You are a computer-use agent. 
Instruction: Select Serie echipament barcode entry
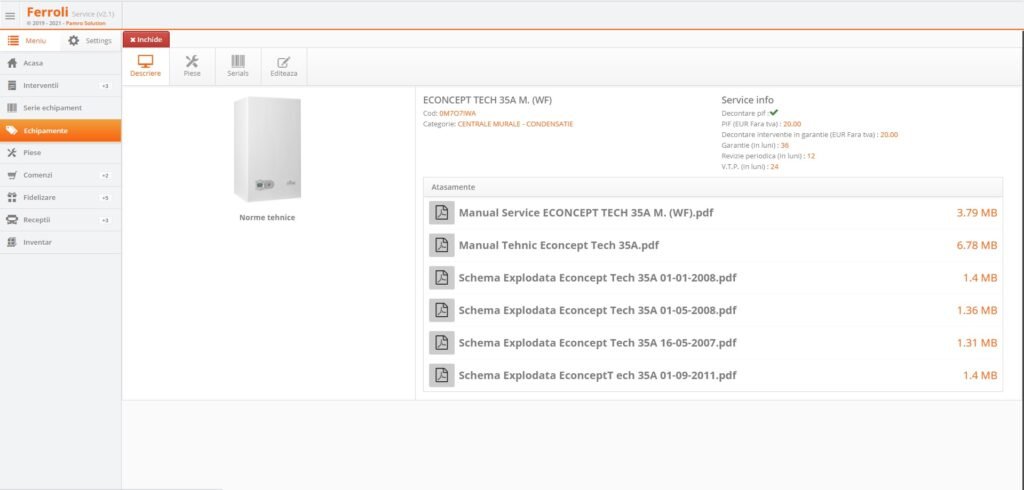[51, 108]
